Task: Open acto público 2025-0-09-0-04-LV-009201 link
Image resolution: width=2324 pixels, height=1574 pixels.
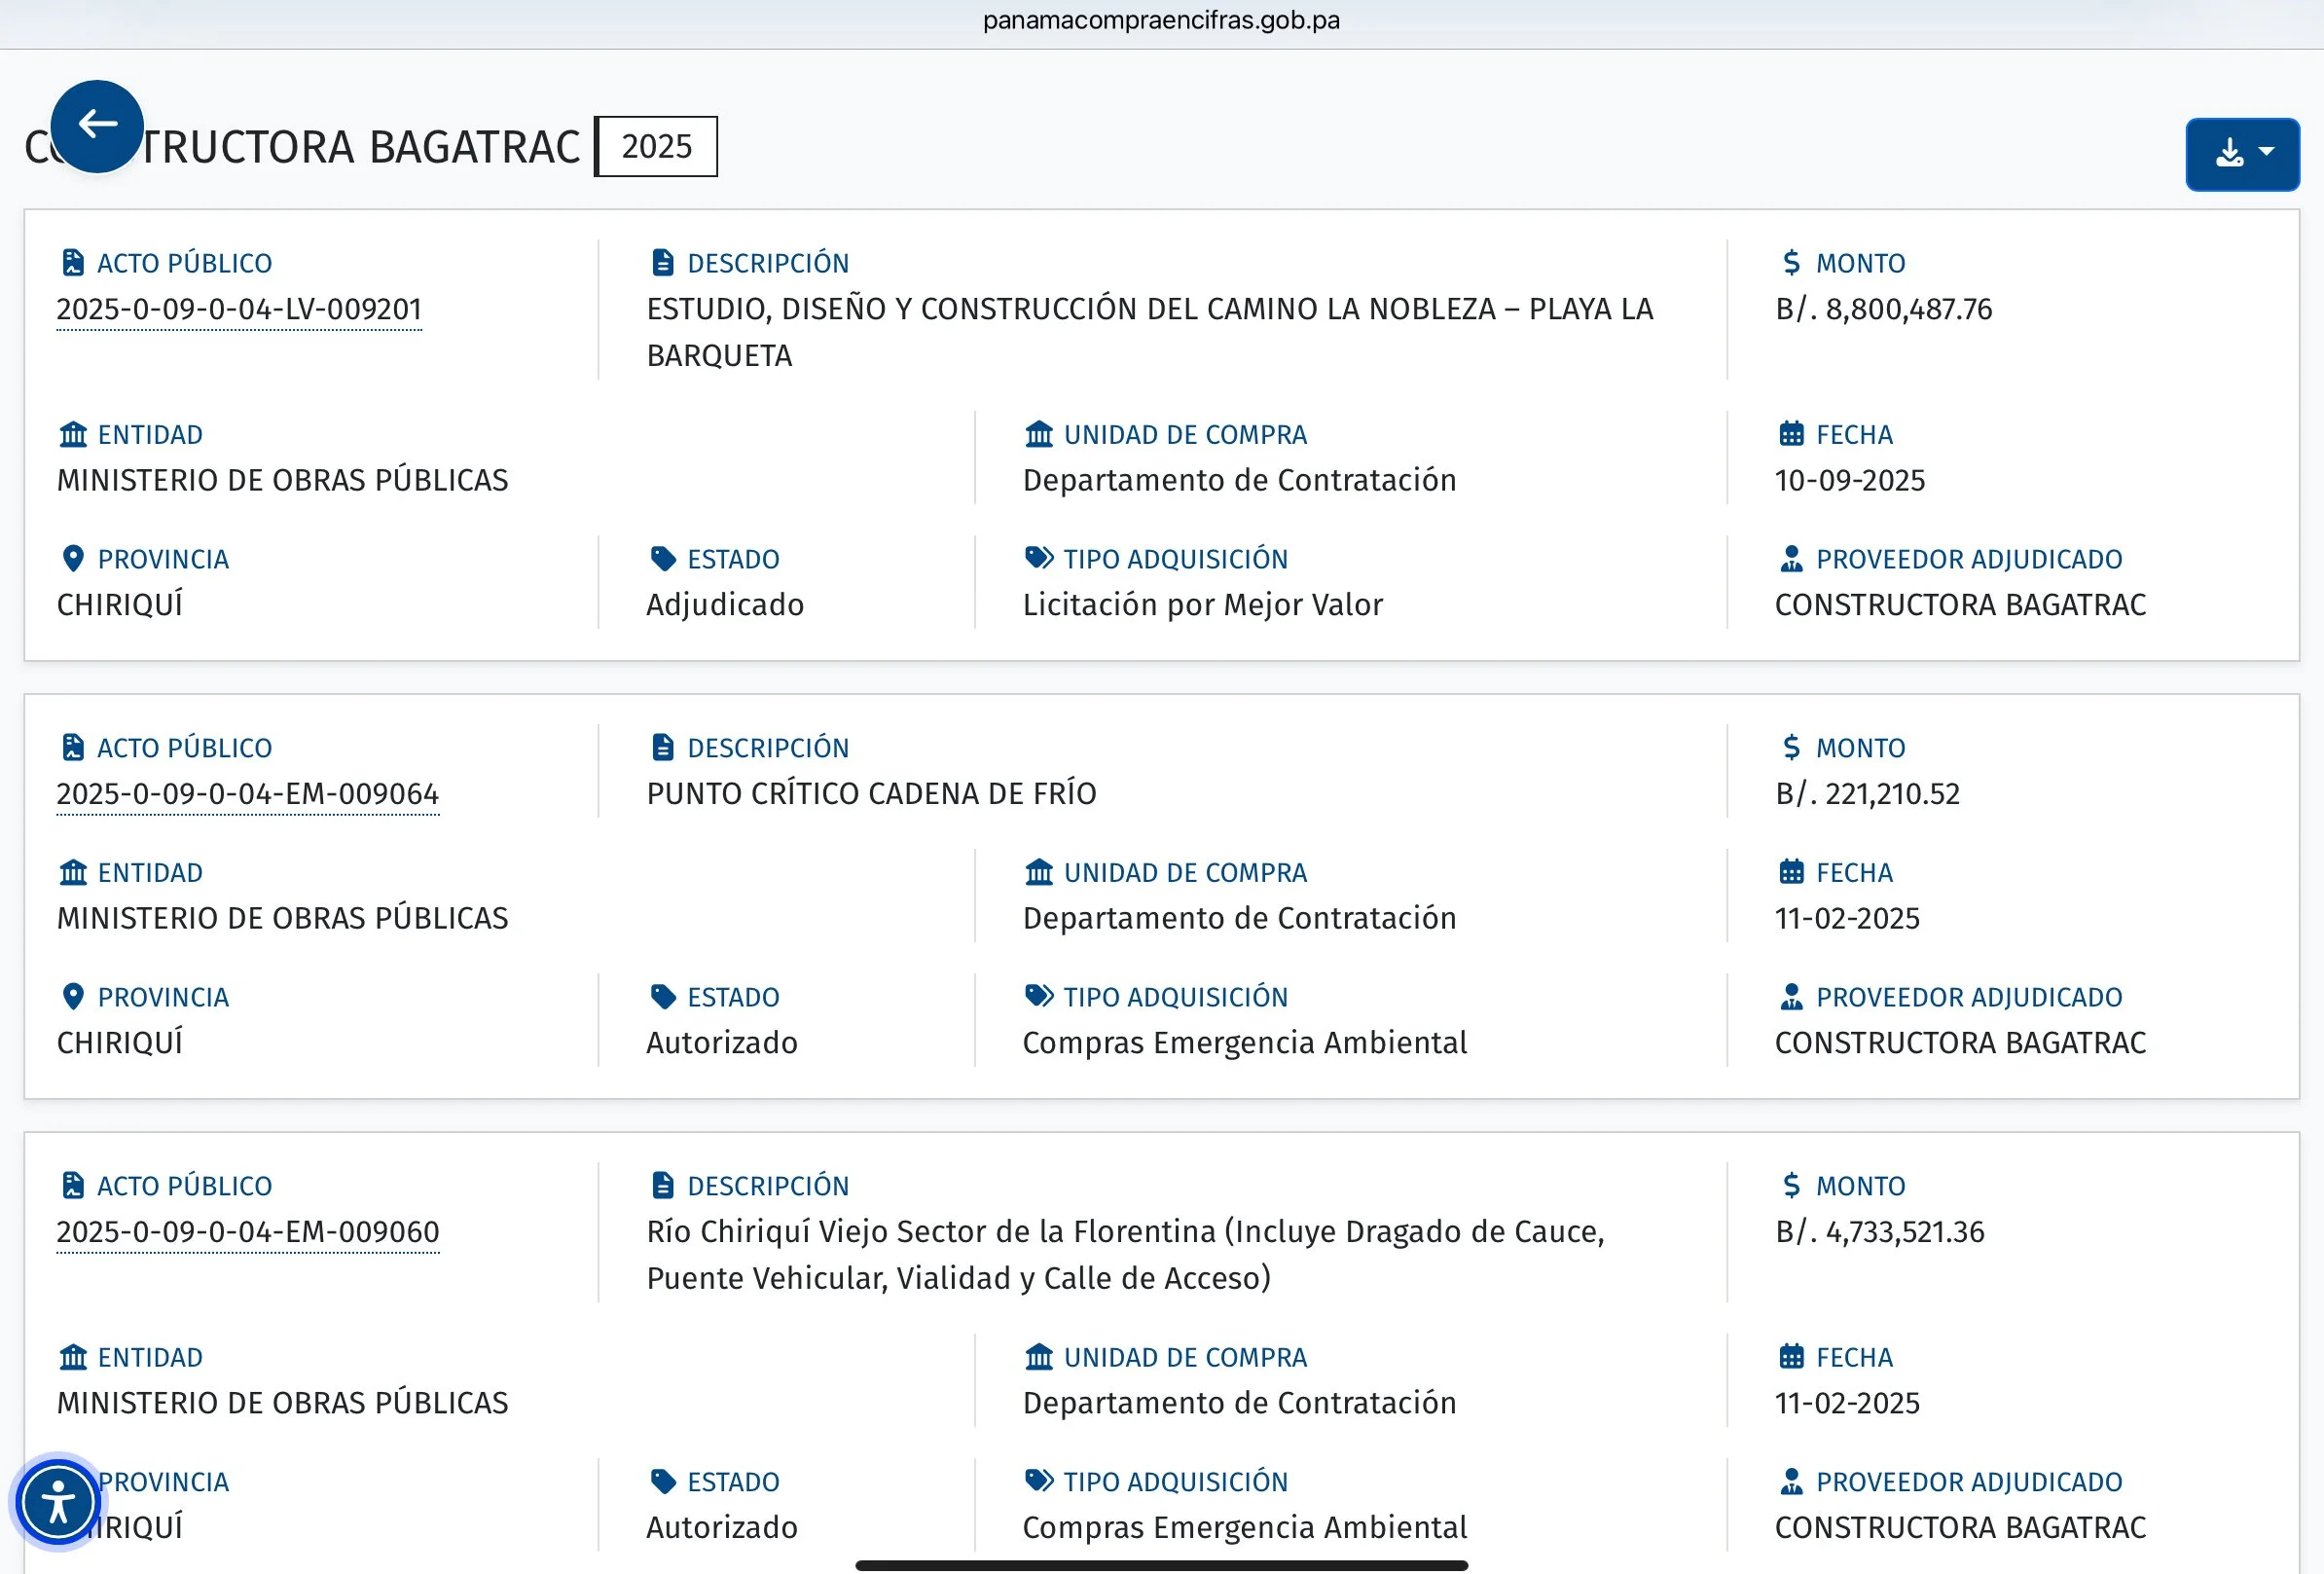Action: pyautogui.click(x=239, y=309)
